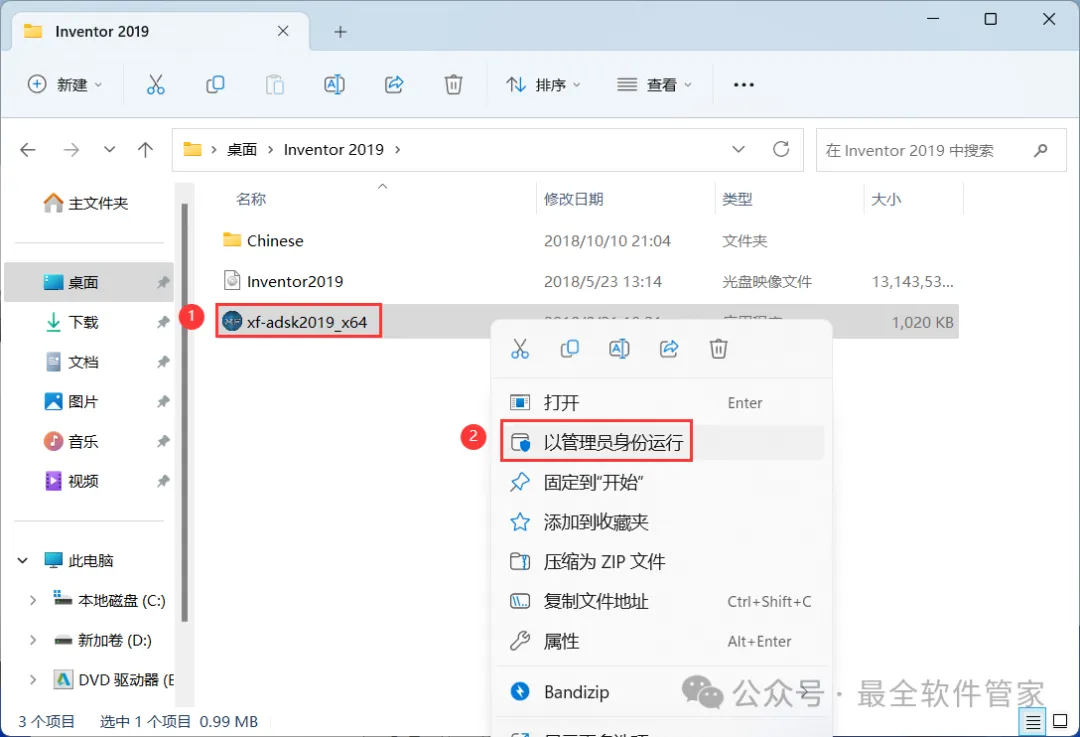Expand 新加卷 (D:) tree node
This screenshot has width=1080, height=737.
coord(32,641)
